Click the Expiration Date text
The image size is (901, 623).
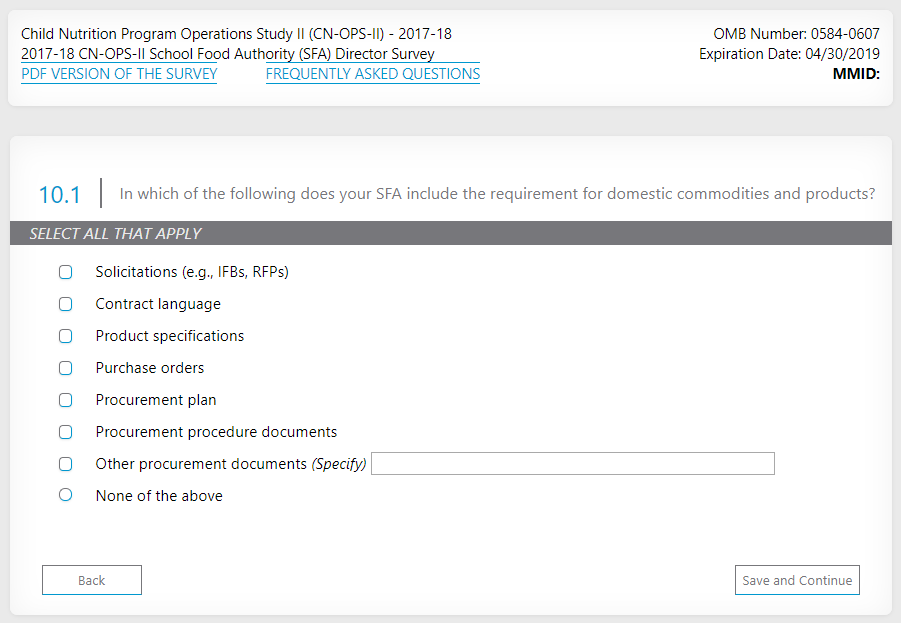[x=789, y=54]
